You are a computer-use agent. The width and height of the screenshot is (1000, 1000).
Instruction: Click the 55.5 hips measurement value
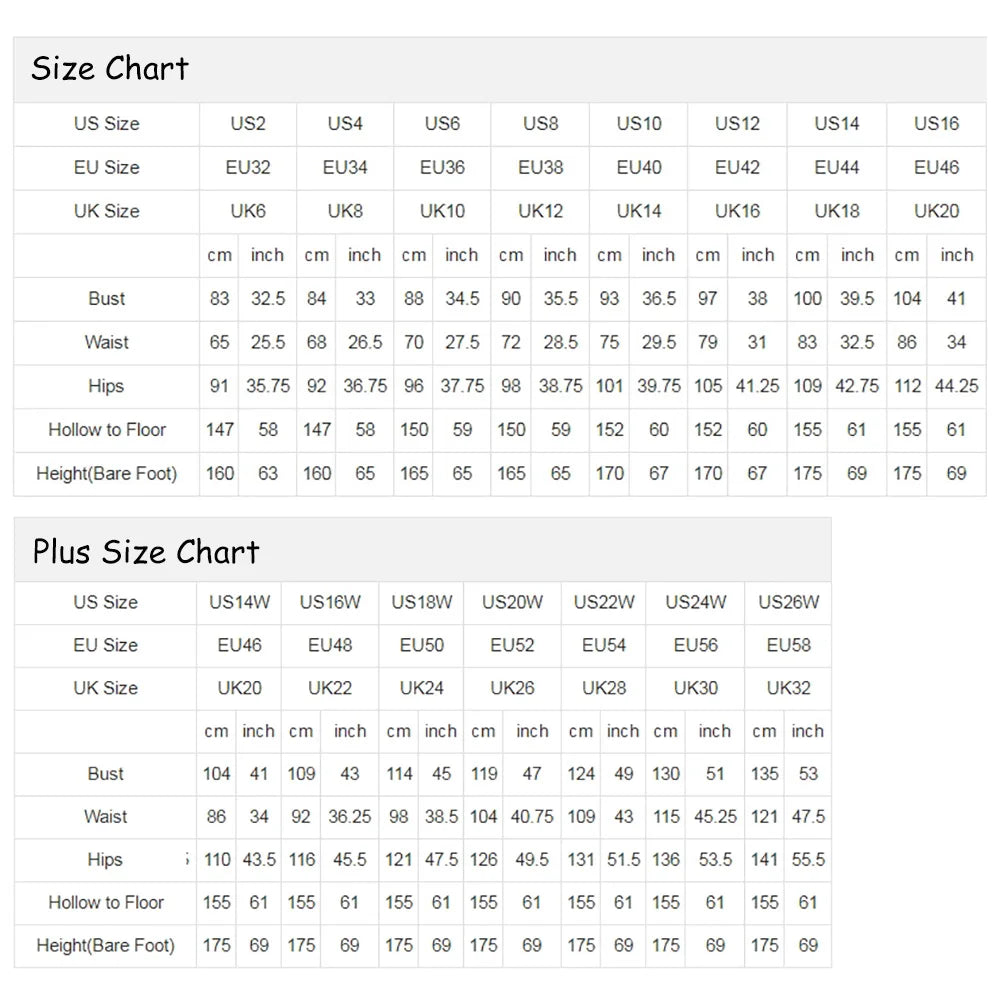(807, 859)
